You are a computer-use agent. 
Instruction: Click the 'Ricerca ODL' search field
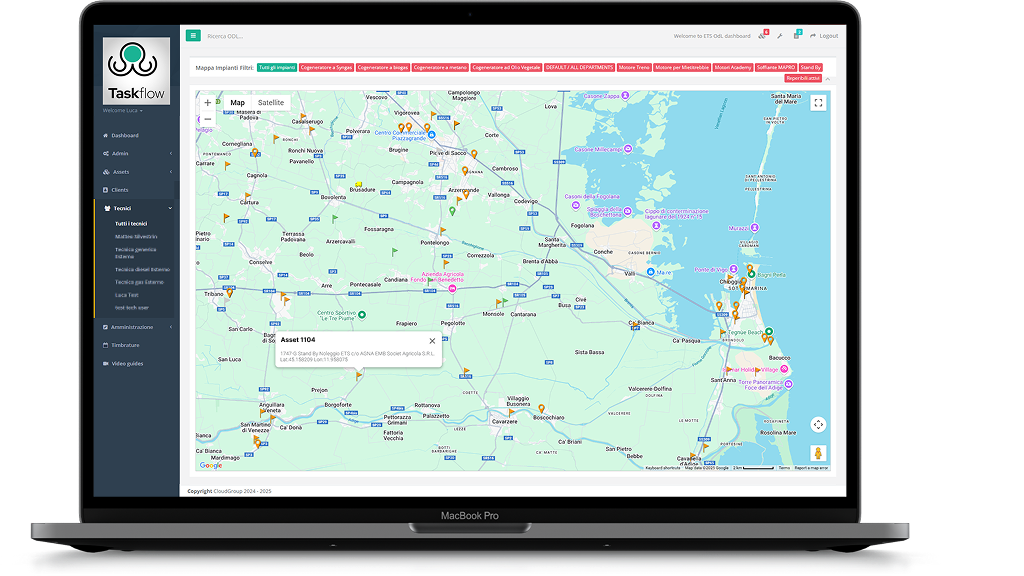pyautogui.click(x=240, y=36)
